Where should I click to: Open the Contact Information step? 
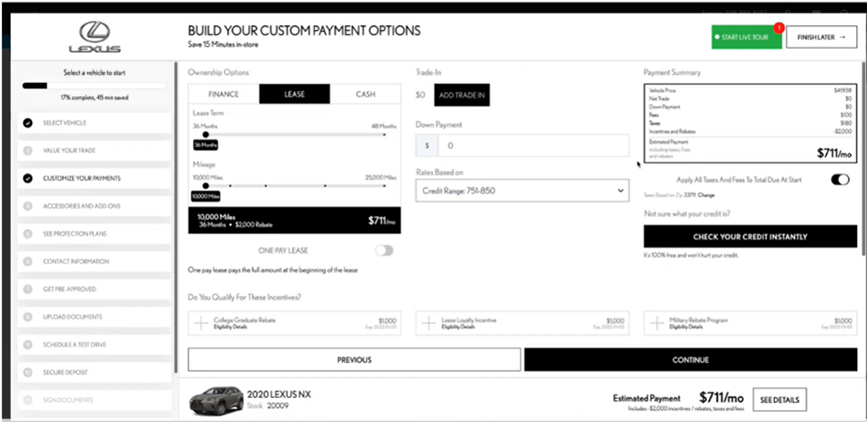click(95, 262)
